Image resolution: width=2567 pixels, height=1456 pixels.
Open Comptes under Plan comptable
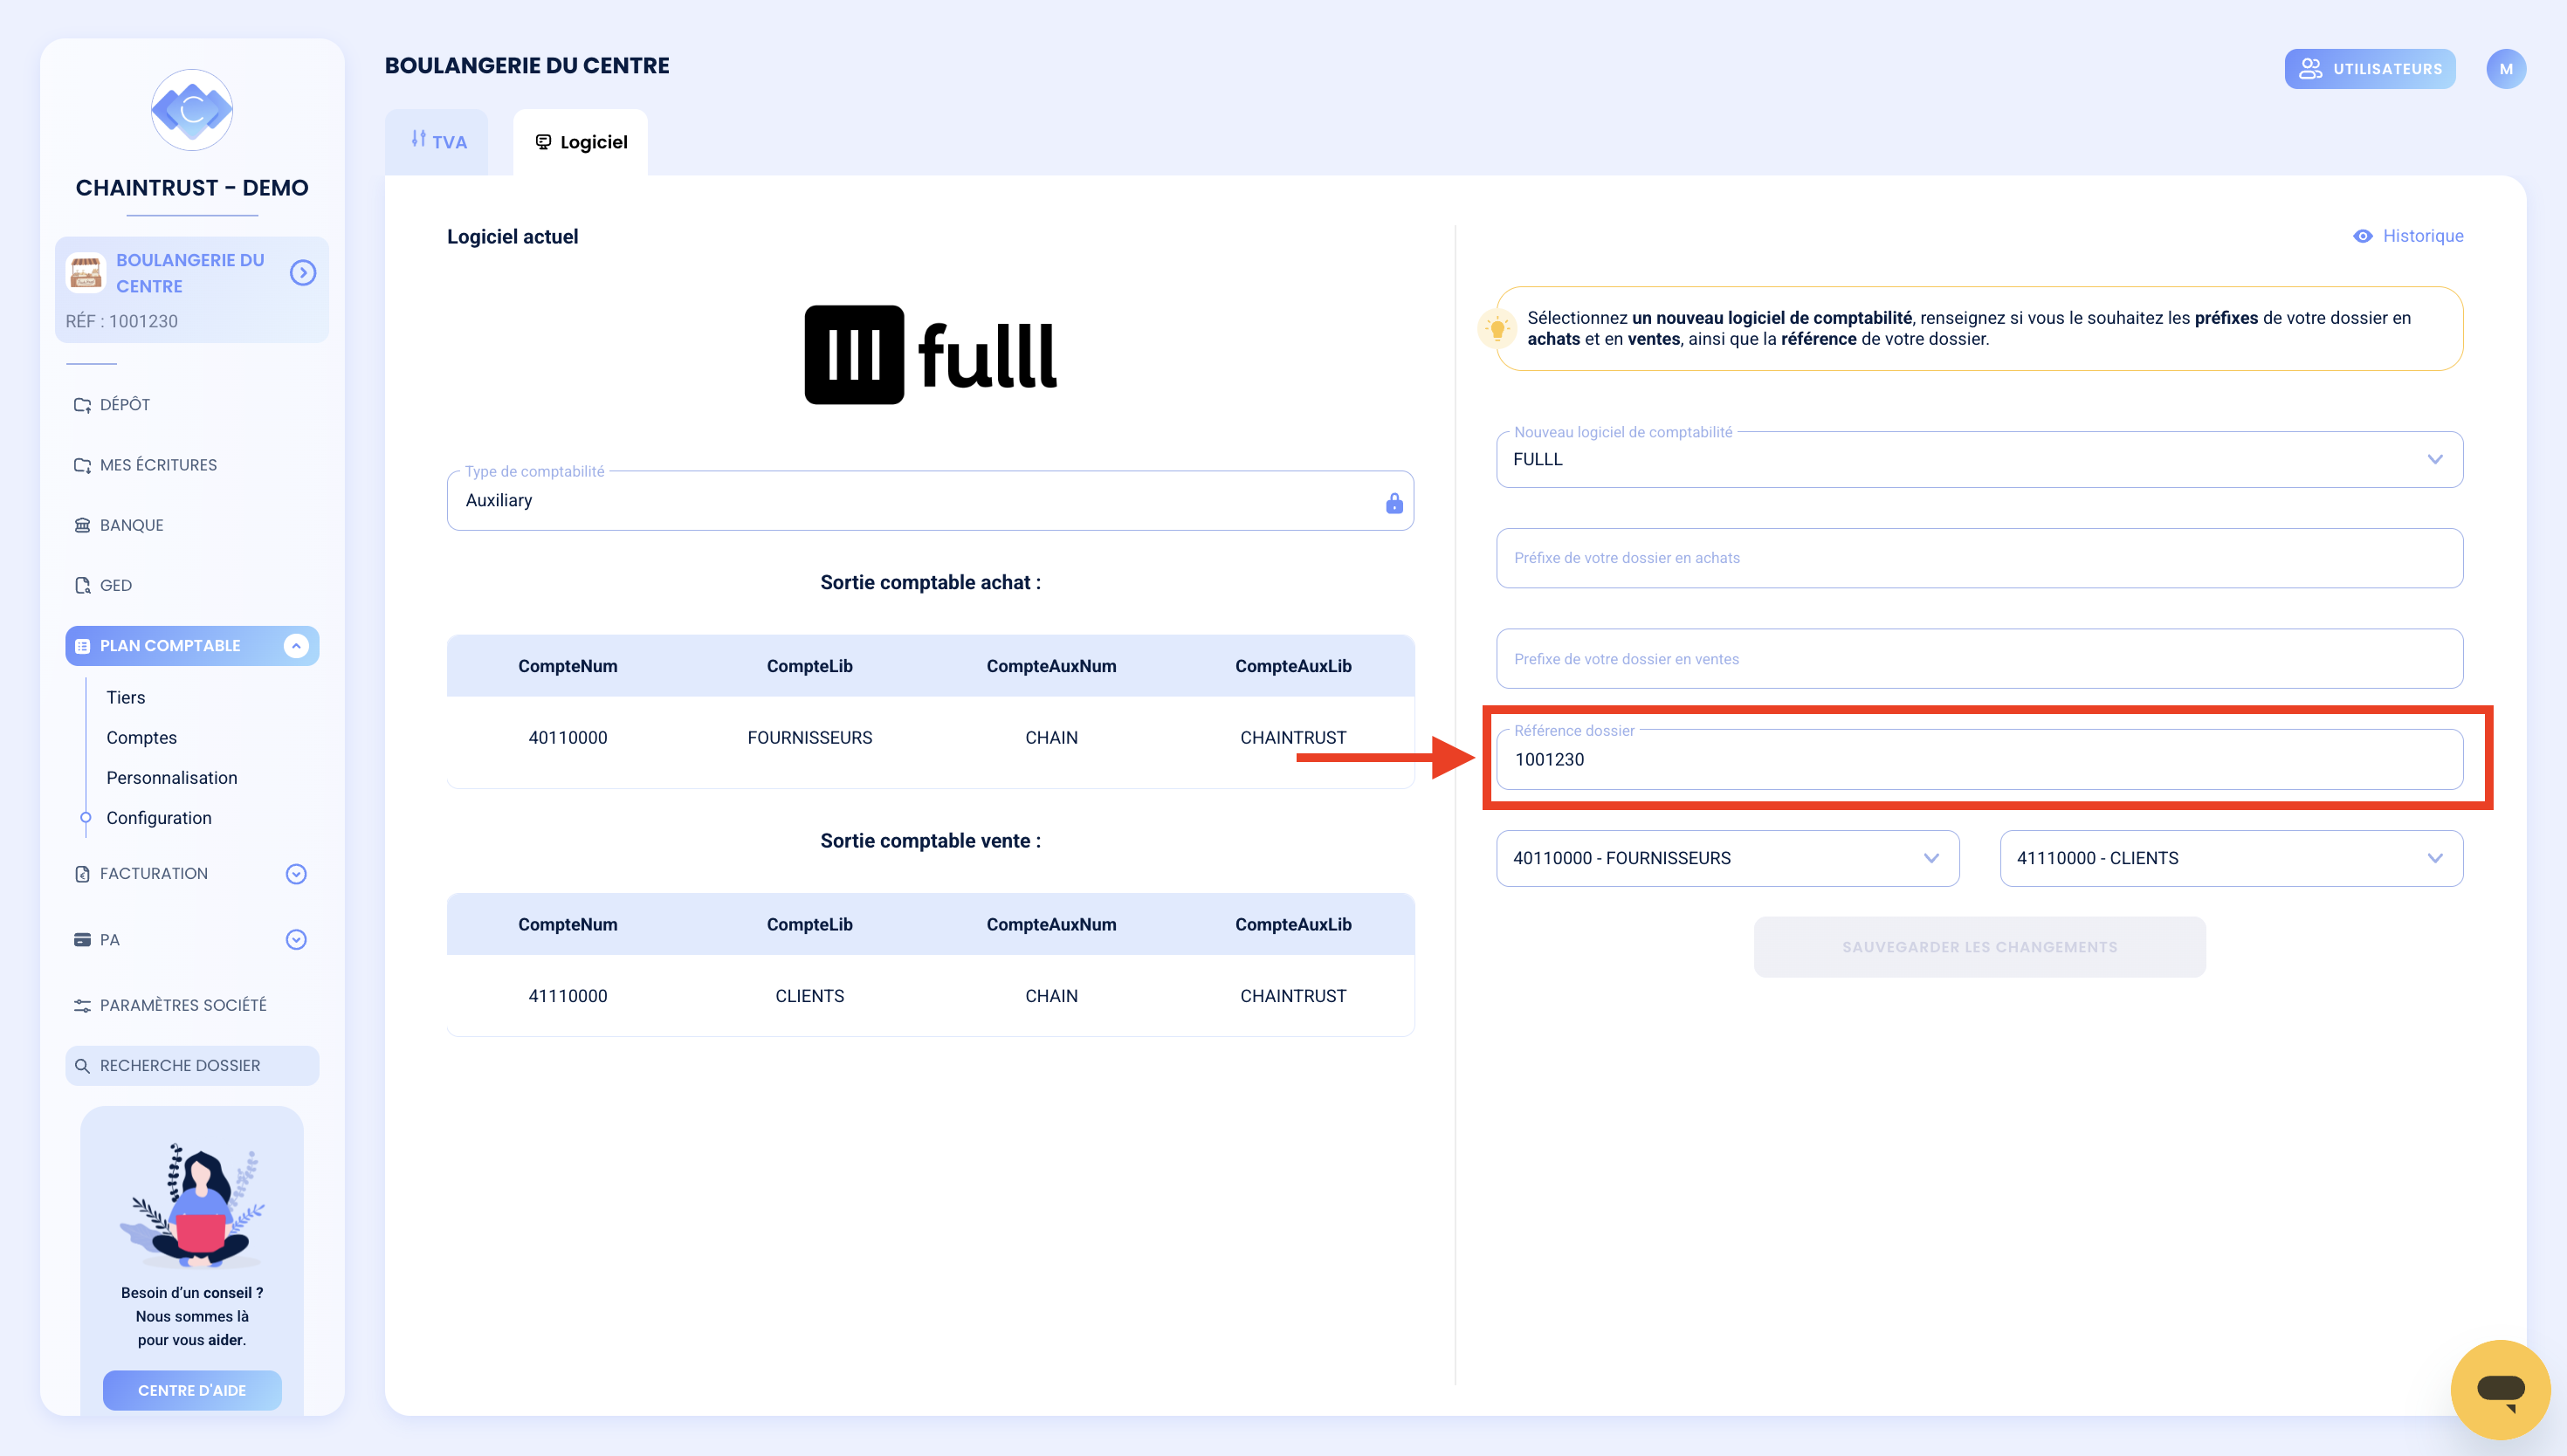pyautogui.click(x=142, y=737)
